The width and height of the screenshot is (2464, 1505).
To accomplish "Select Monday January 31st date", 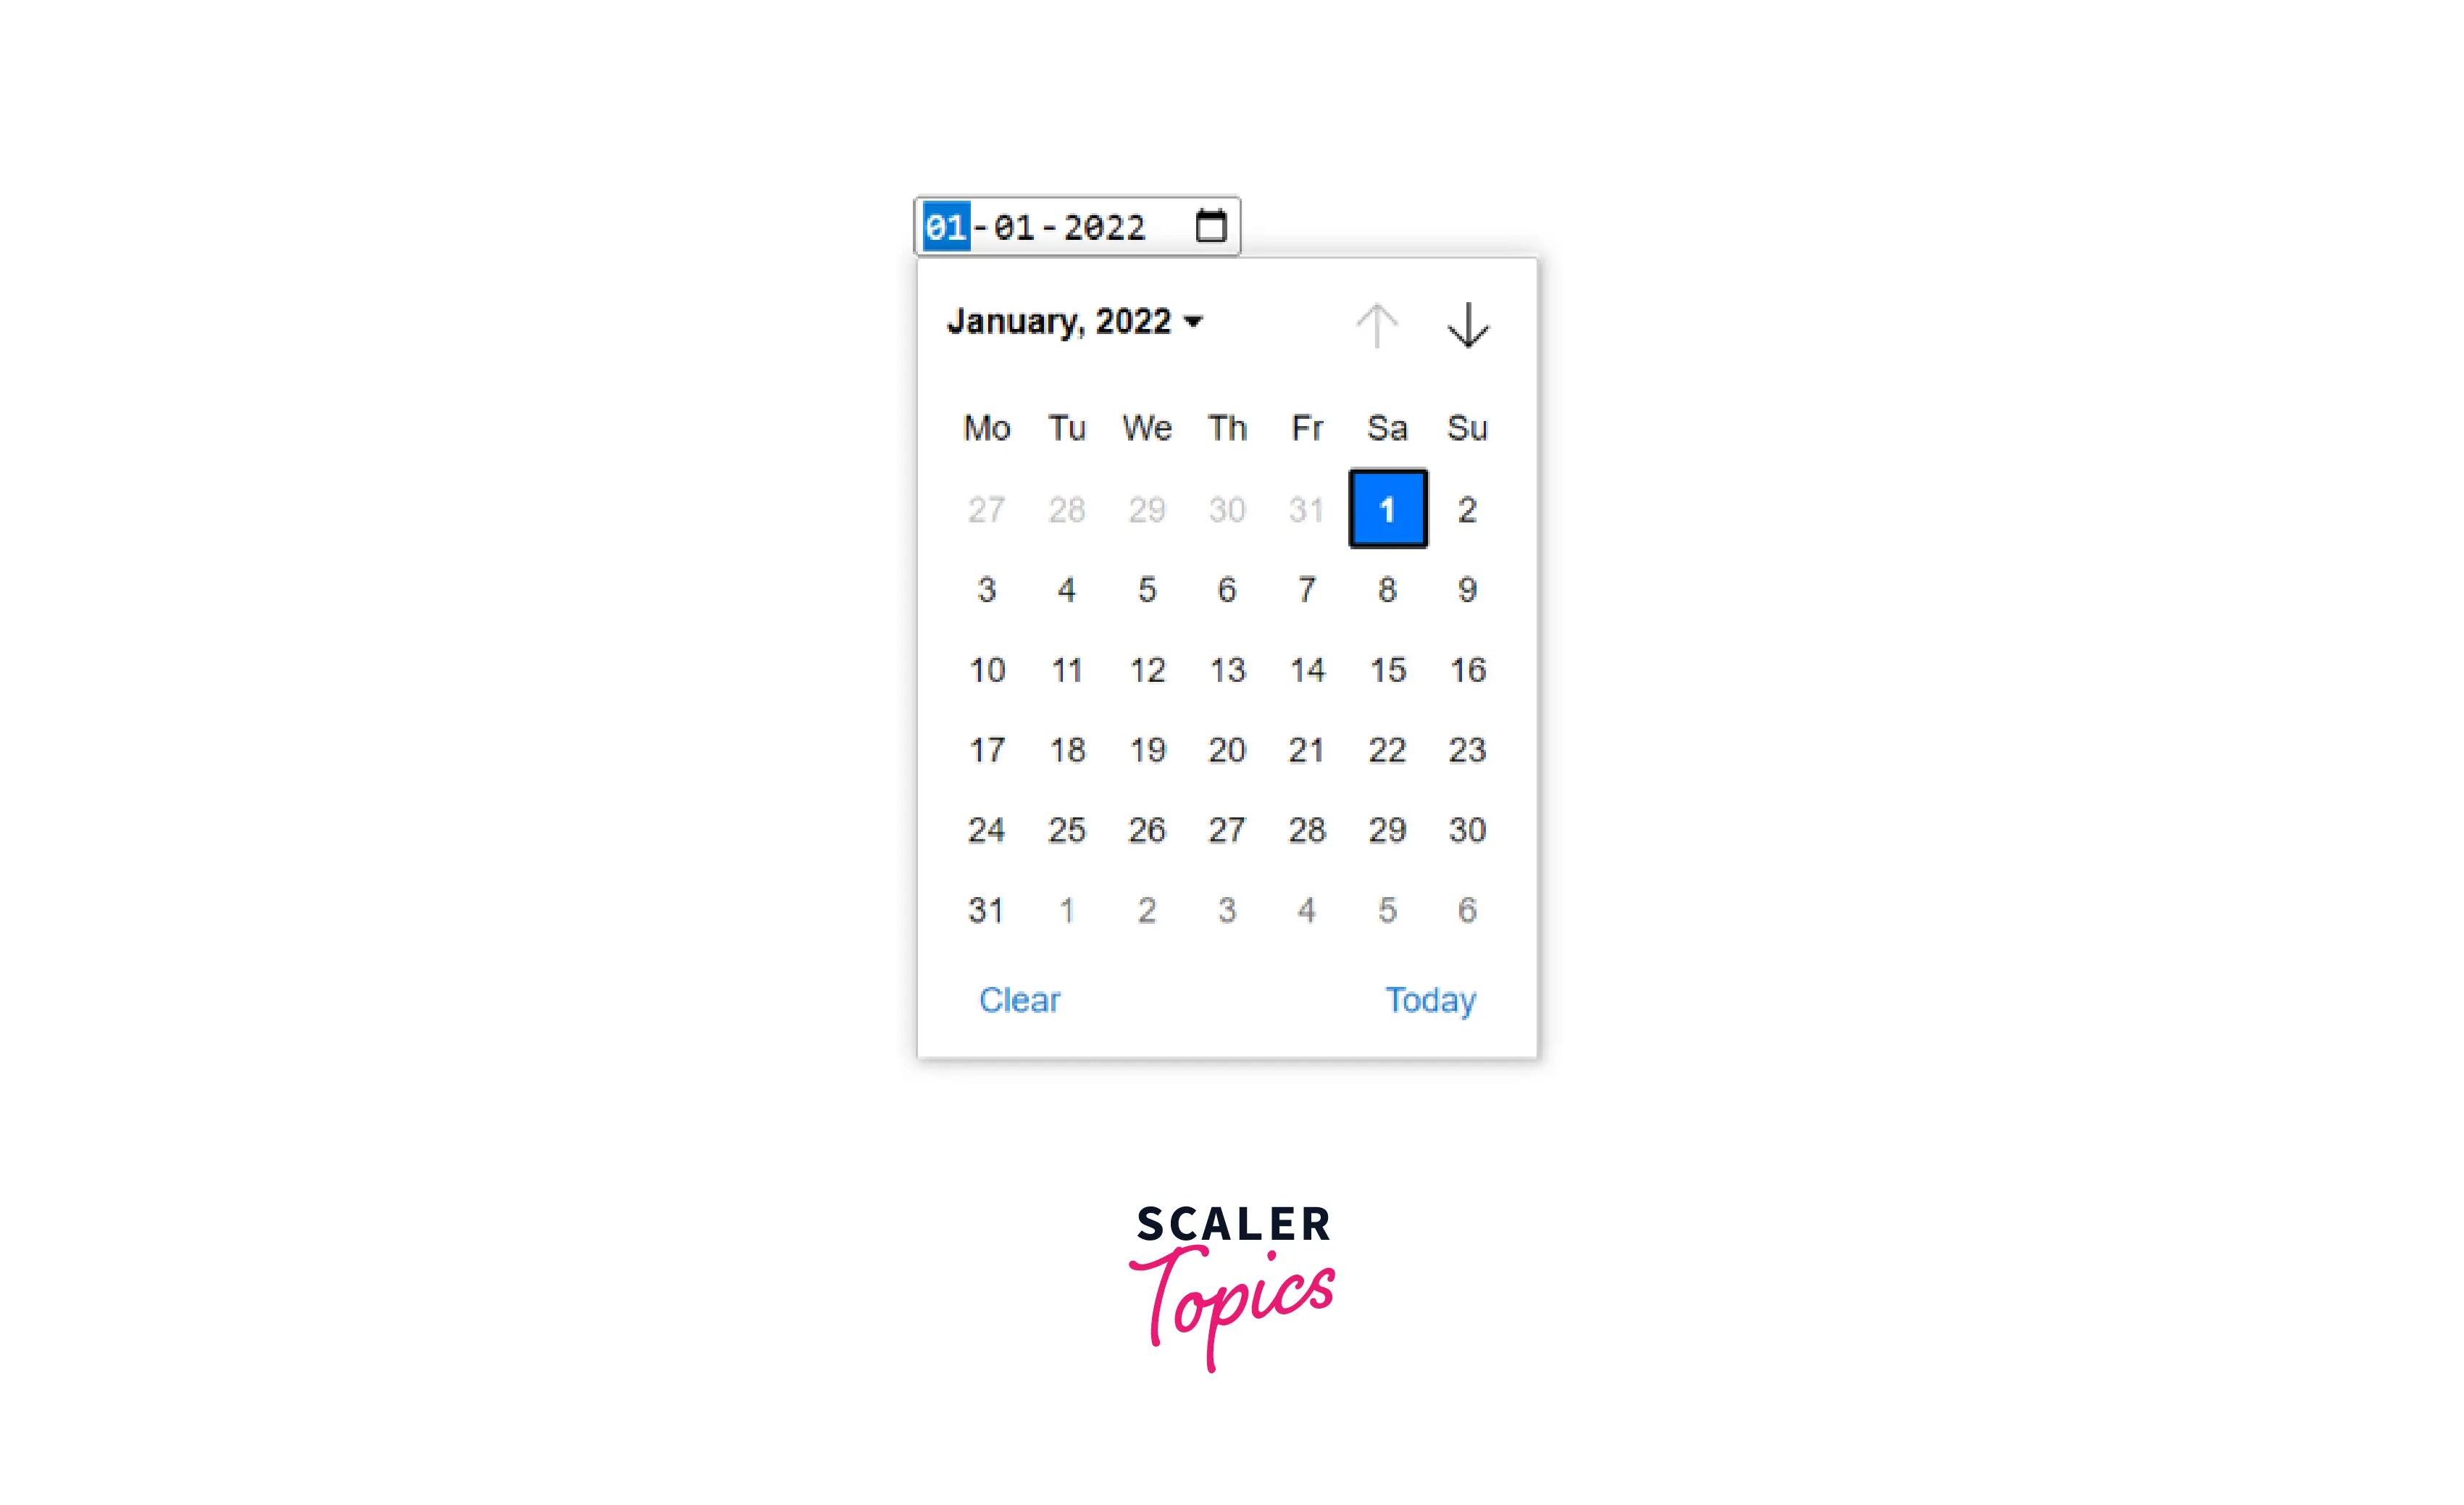I will pos(985,908).
